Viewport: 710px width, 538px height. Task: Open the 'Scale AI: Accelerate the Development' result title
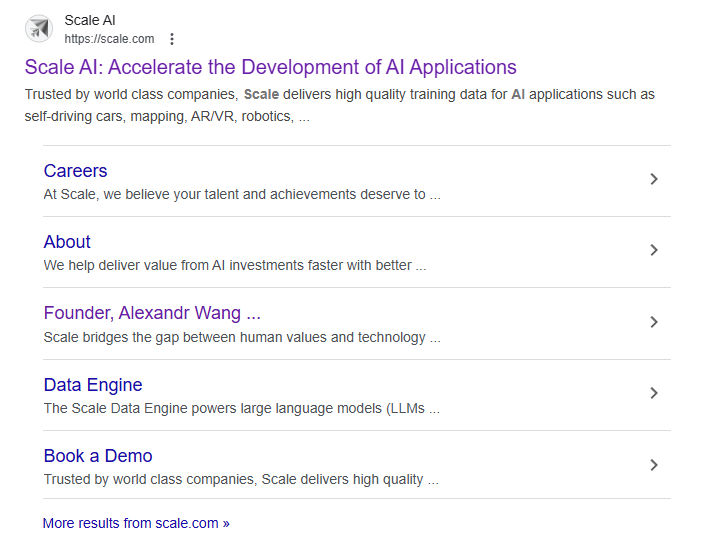[270, 67]
